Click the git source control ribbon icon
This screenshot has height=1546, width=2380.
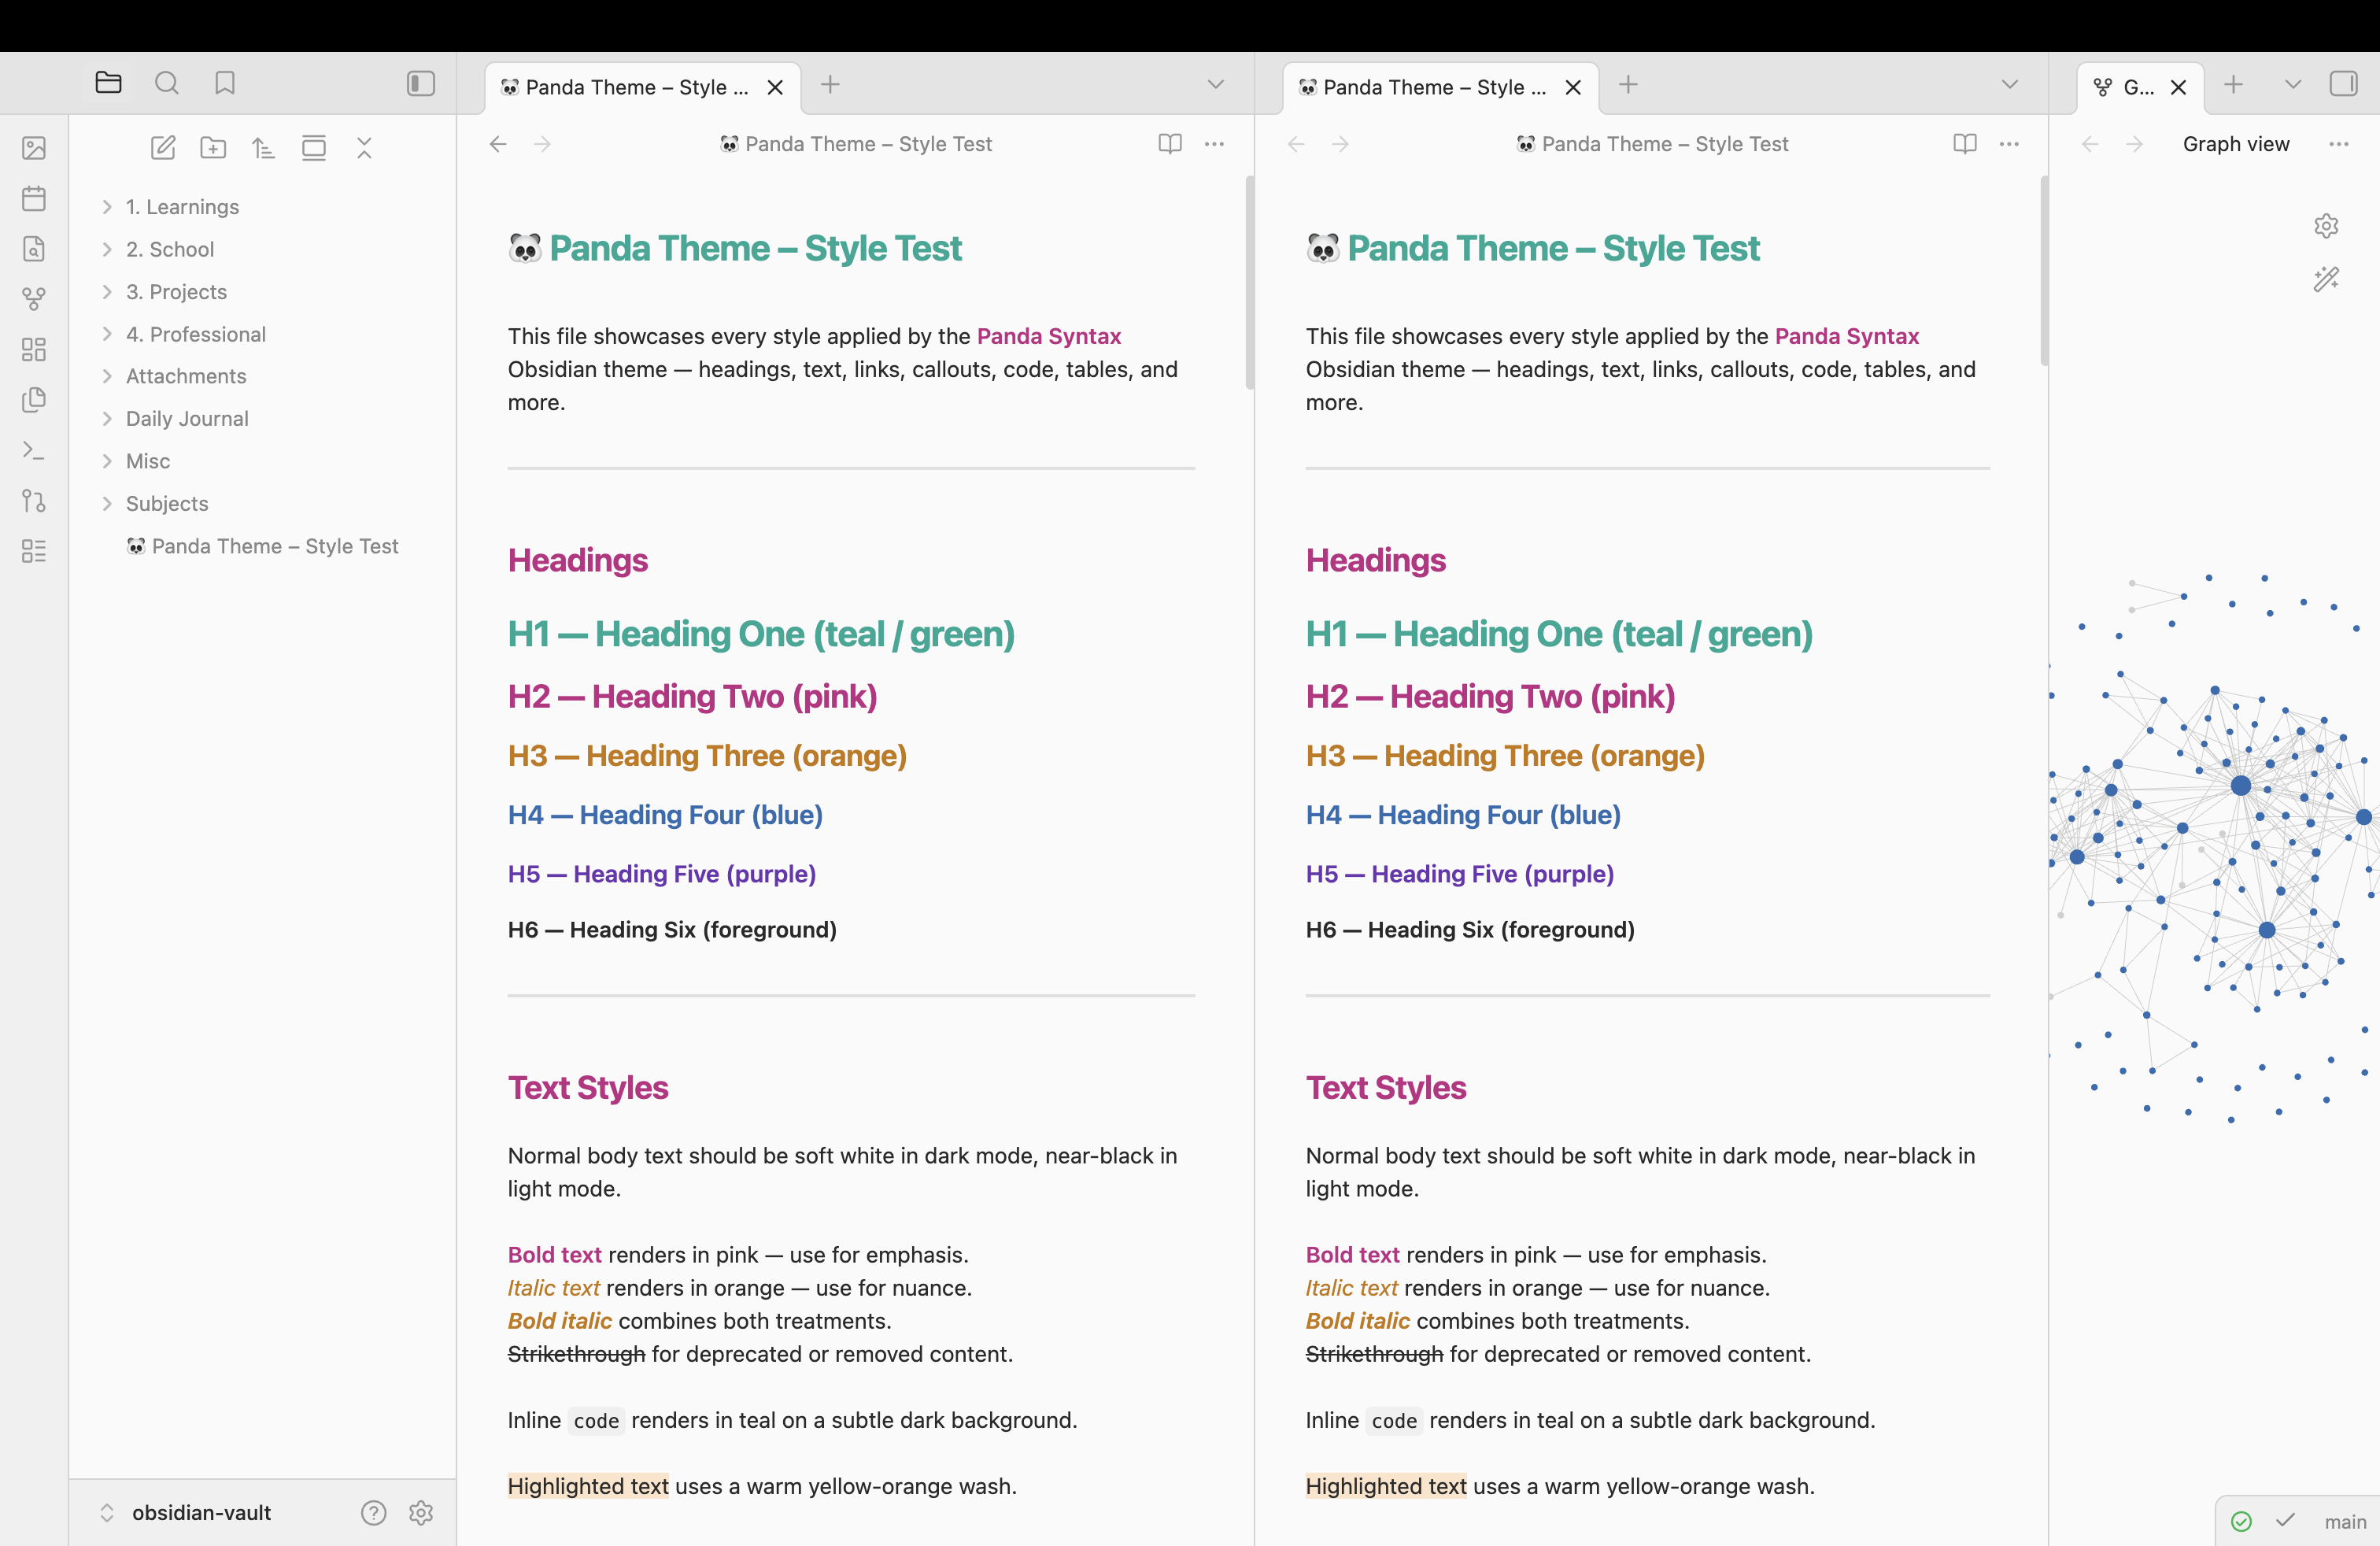[34, 500]
